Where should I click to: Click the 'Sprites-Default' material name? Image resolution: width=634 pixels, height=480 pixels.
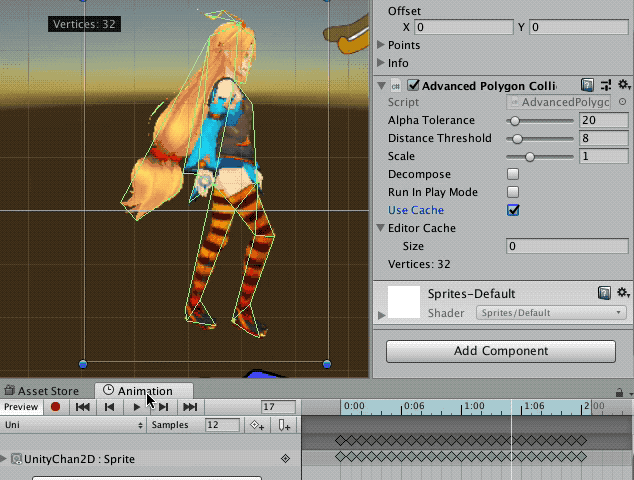[x=471, y=294]
